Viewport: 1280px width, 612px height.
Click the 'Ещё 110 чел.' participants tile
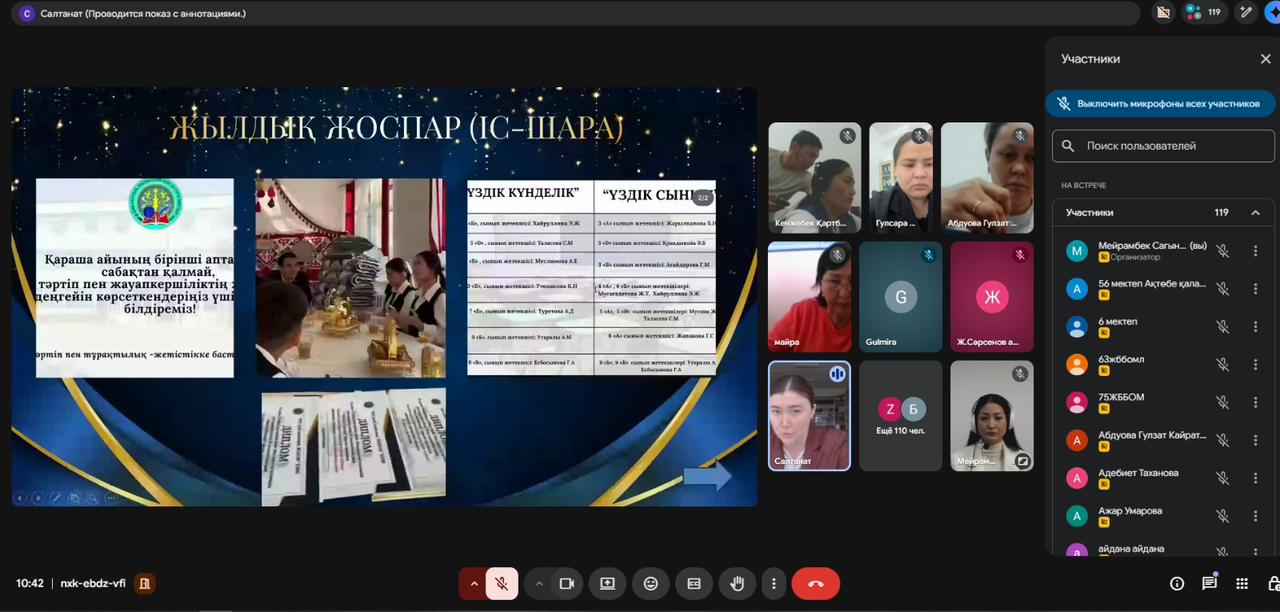click(x=900, y=416)
